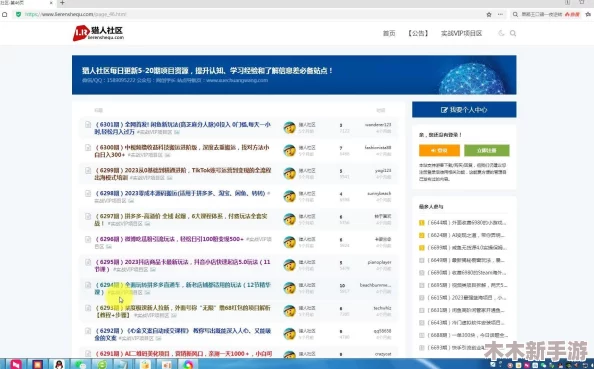Open the red square taskbar icon
The height and width of the screenshot is (369, 594).
38,364
